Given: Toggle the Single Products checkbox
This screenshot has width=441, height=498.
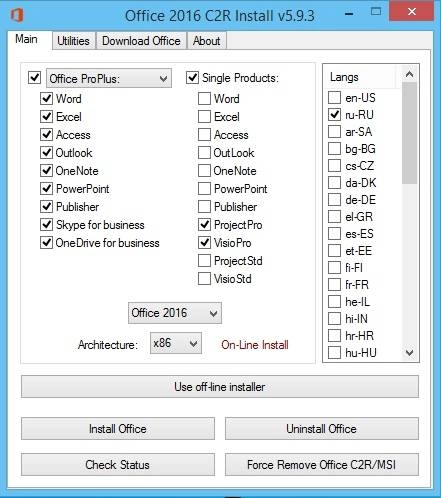Looking at the screenshot, I should (x=192, y=77).
